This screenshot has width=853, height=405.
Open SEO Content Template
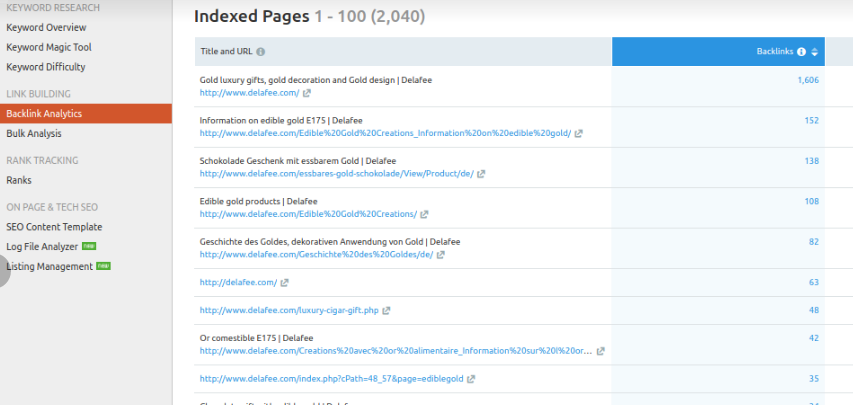coord(54,227)
